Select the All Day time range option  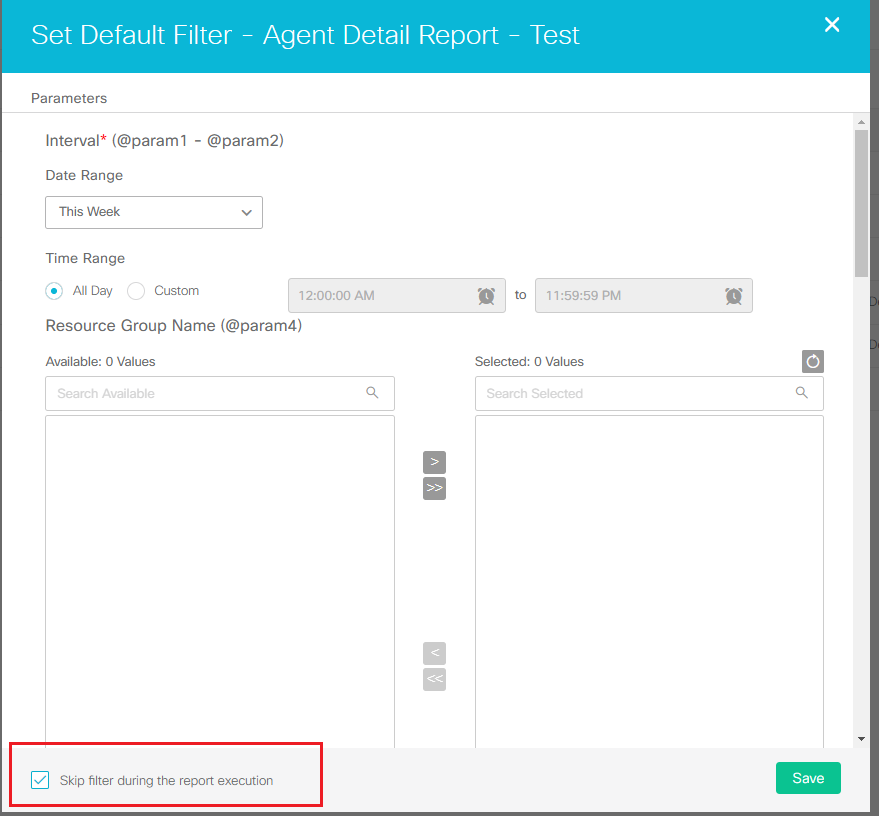click(x=54, y=290)
